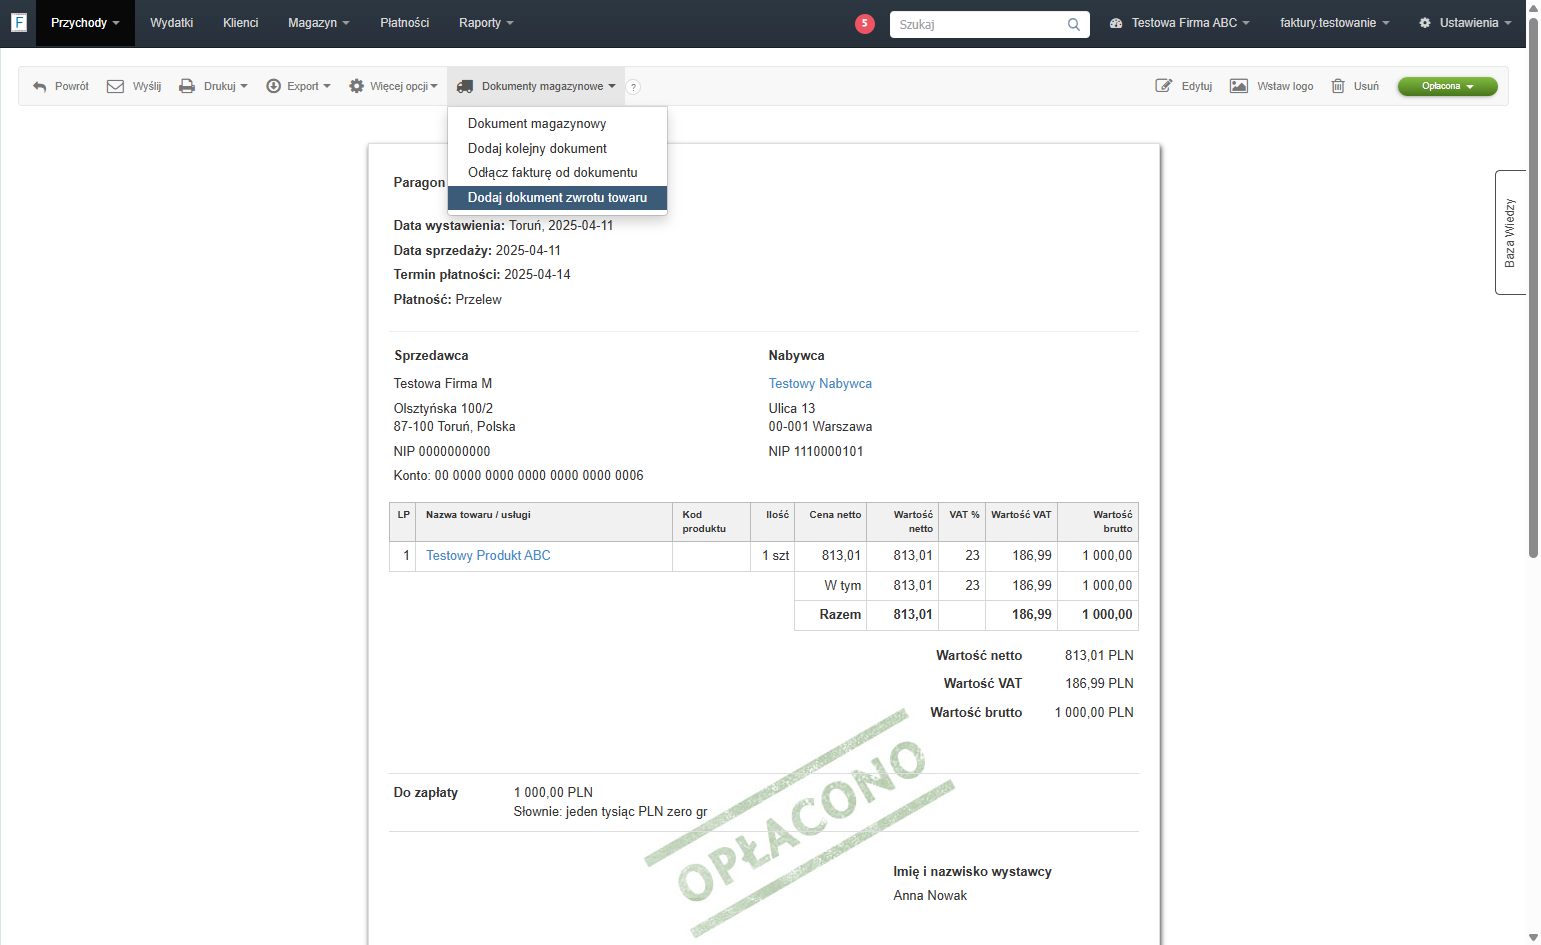1541x945 pixels.
Task: Go to Klienci page
Action: tap(241, 23)
